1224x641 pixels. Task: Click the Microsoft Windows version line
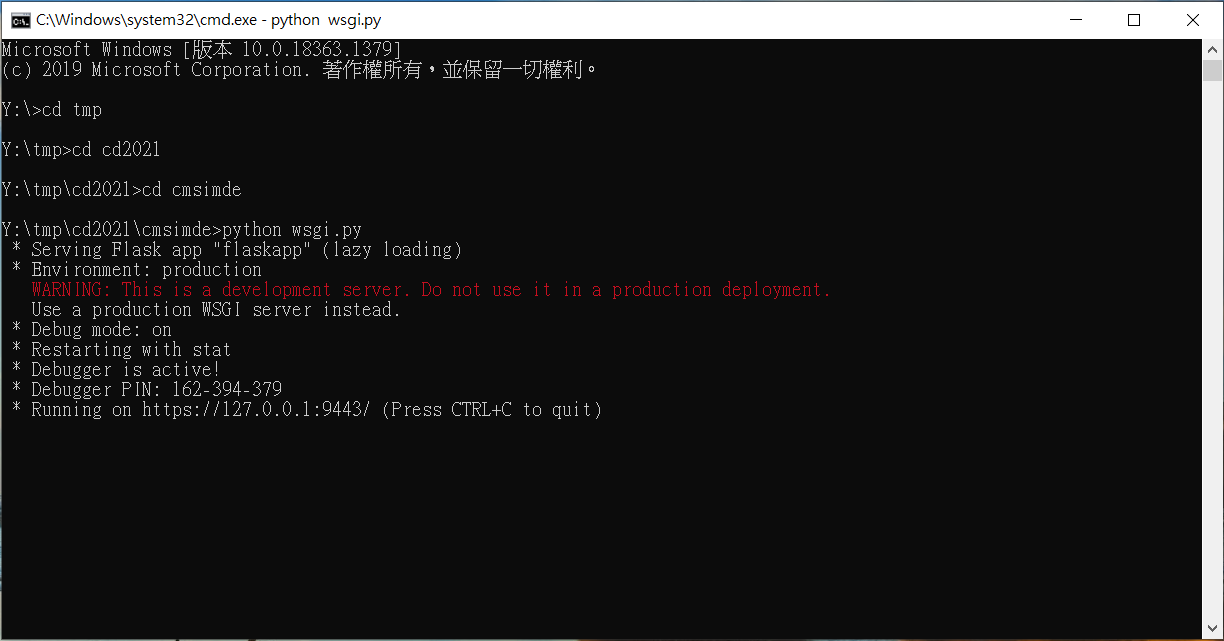tap(202, 49)
